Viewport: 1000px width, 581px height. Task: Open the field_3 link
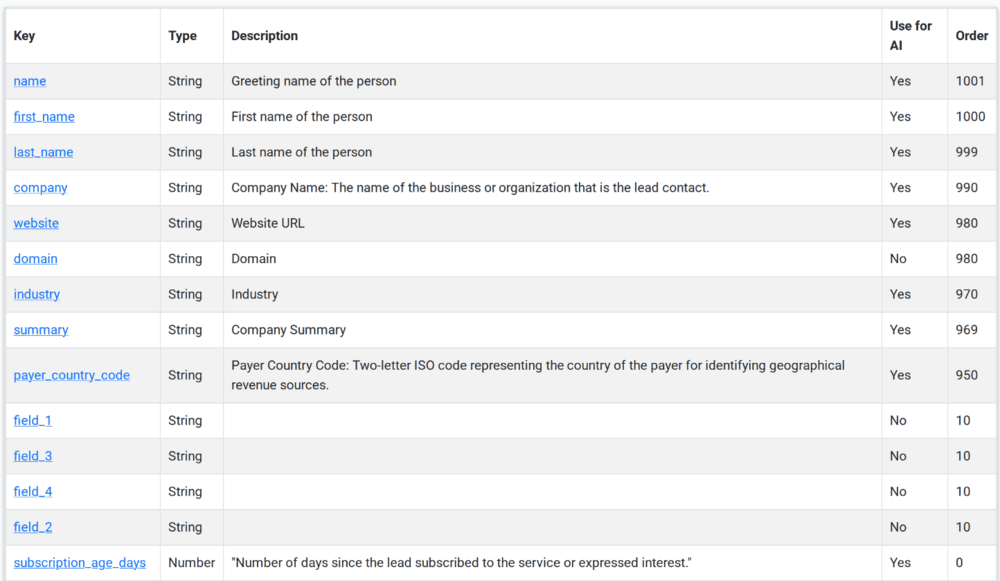click(x=33, y=456)
